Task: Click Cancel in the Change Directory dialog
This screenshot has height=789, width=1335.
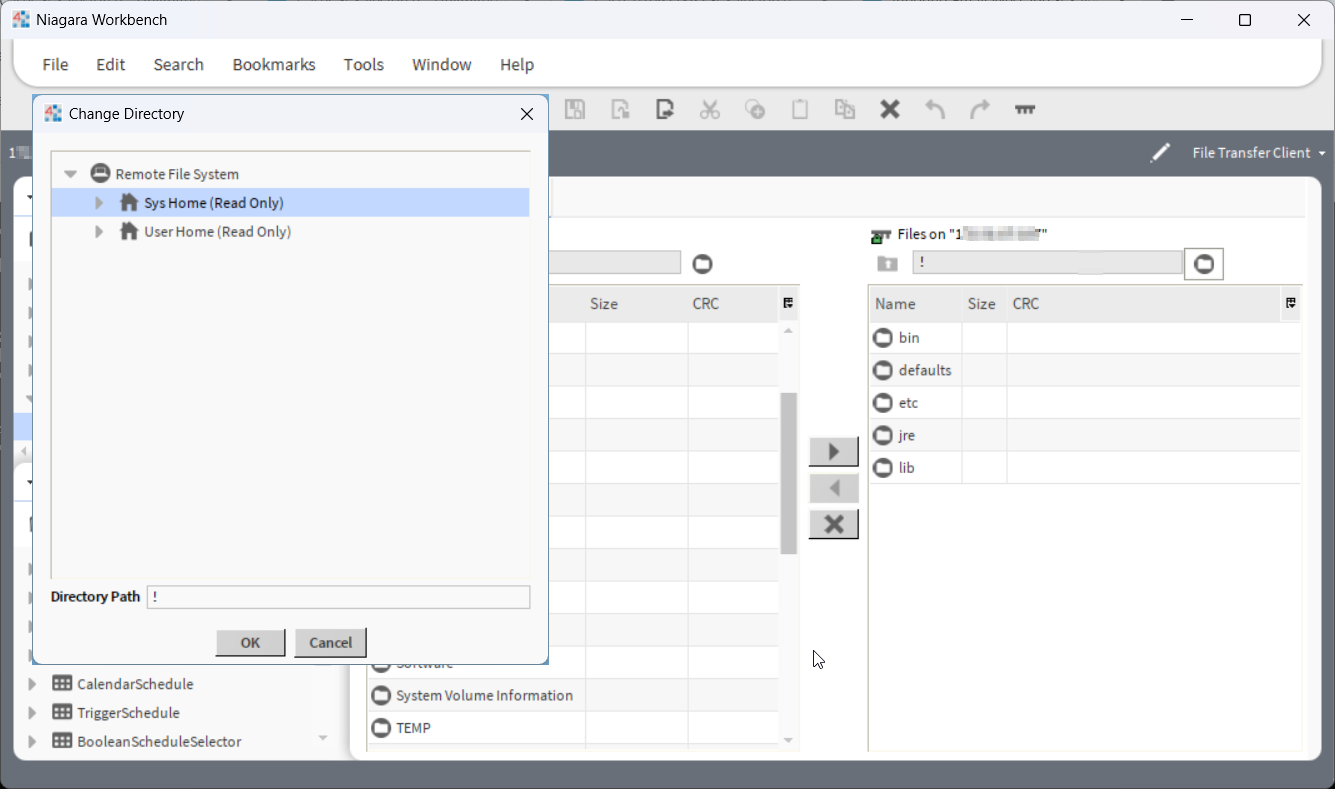Action: coord(331,643)
